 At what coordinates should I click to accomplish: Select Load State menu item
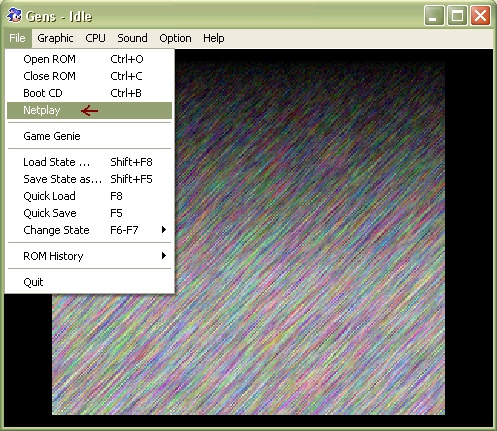click(89, 162)
